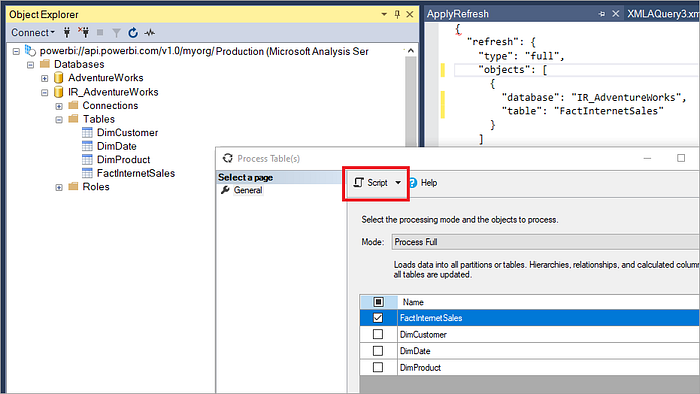
Task: Click the Help icon in Process Table dialog
Action: tap(412, 183)
